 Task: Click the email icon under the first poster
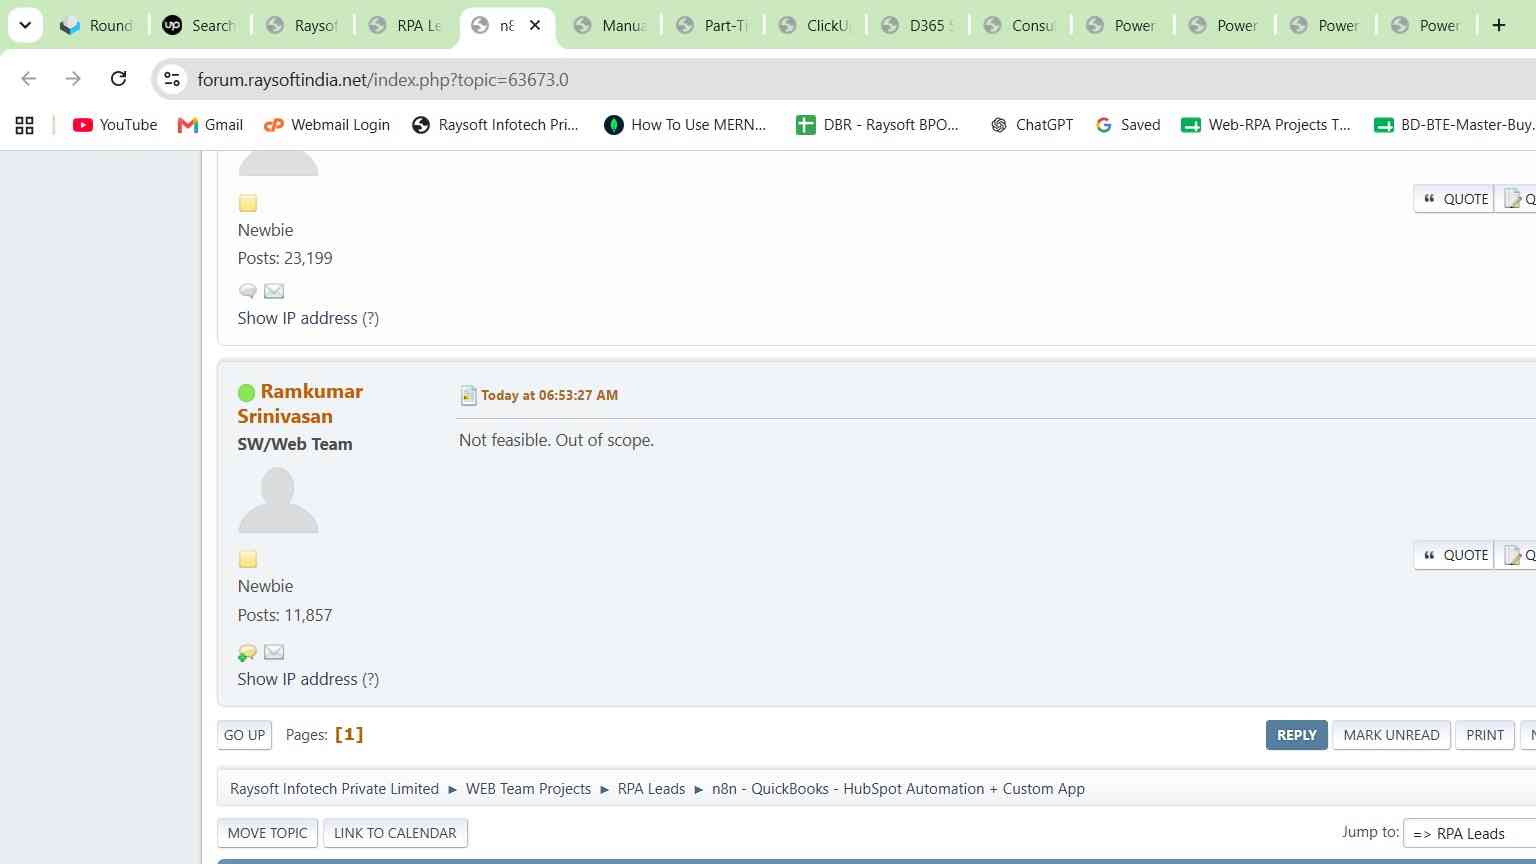[274, 291]
